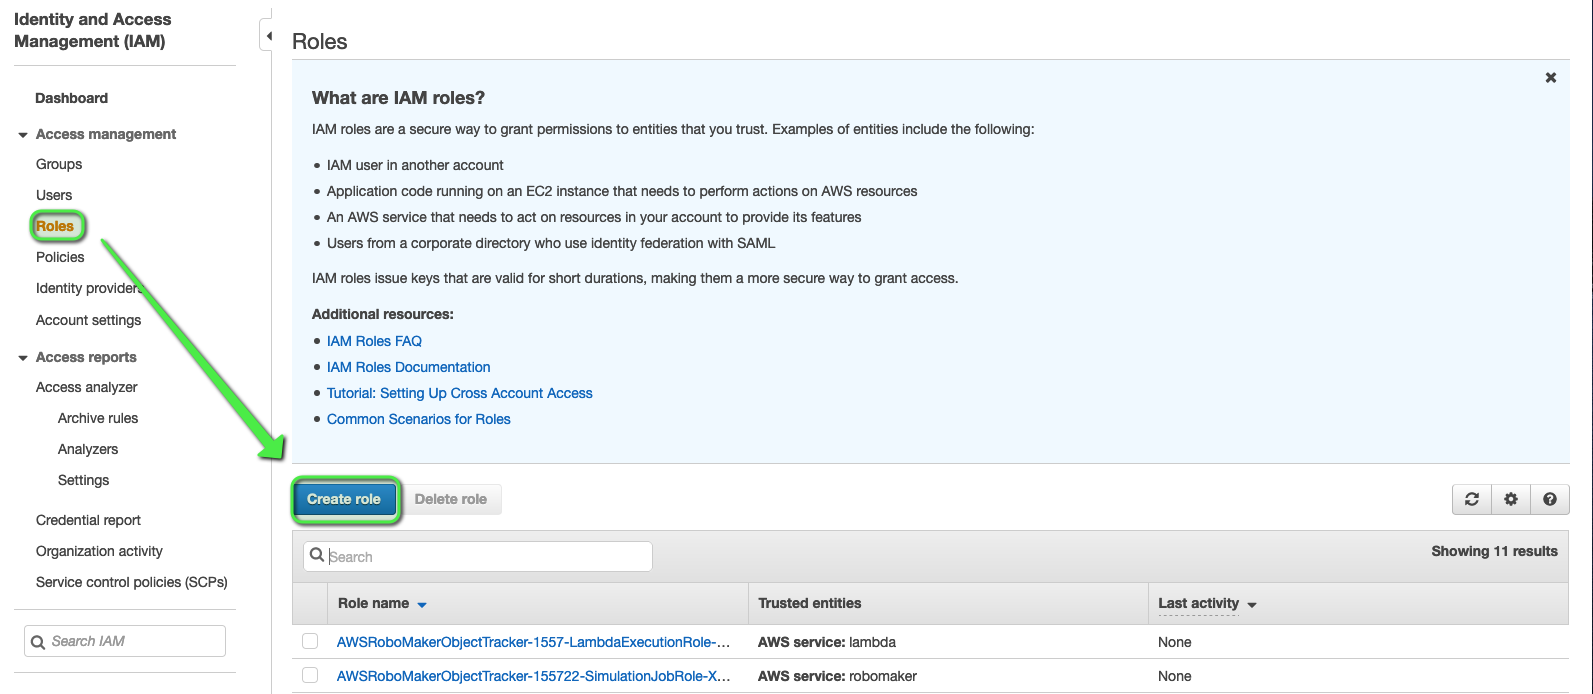Sort by Role name arrow
The width and height of the screenshot is (1593, 694).
[x=422, y=605]
